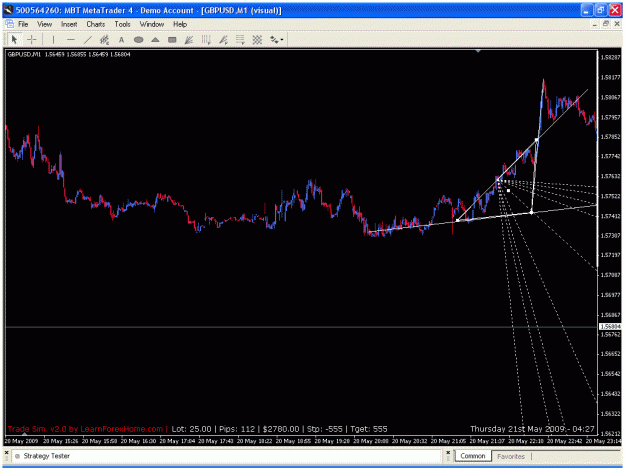Screen dimensions: 625x468
Task: Click the 1.56212 price axis label
Action: pyautogui.click(x=610, y=433)
